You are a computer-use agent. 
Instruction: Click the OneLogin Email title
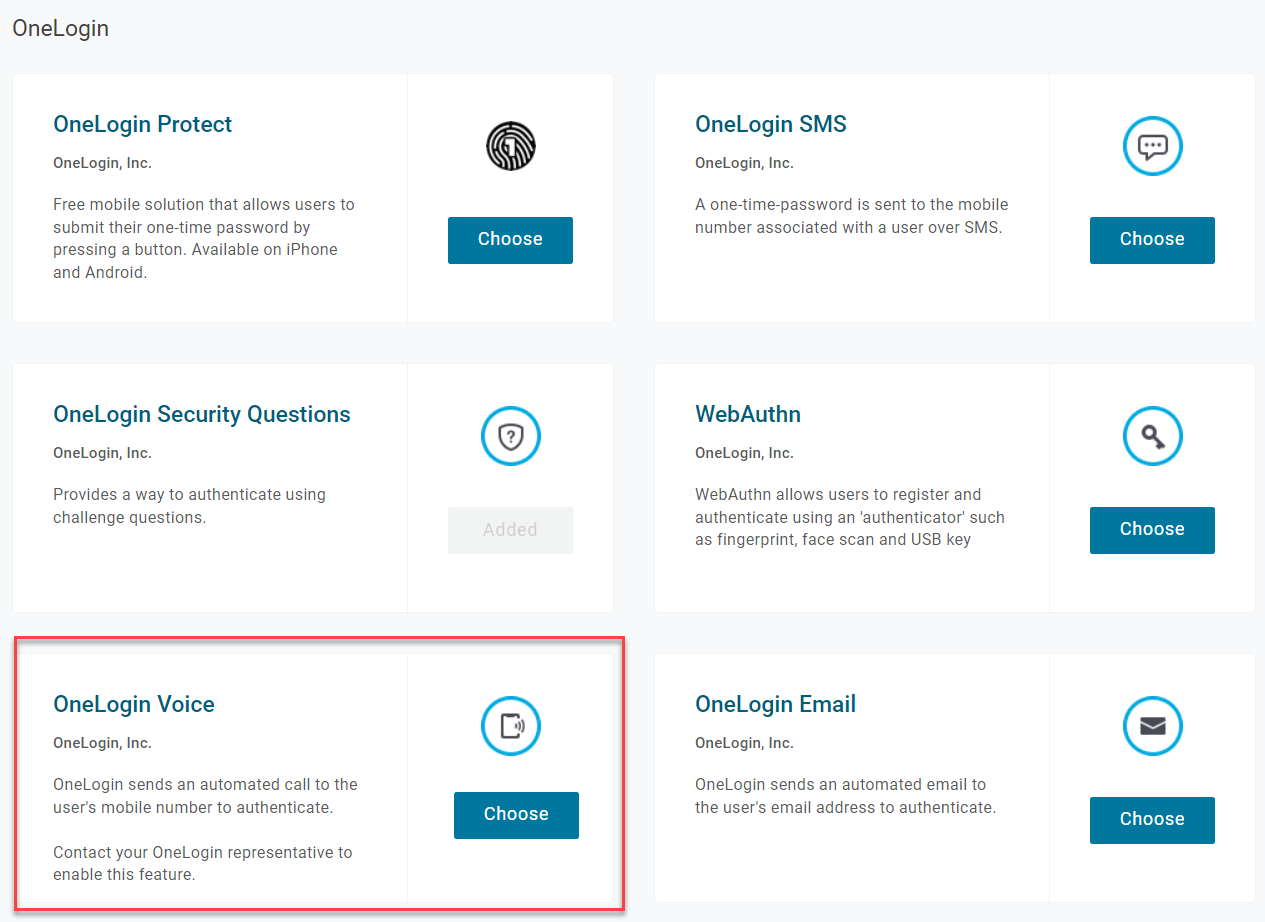pyautogui.click(x=775, y=704)
